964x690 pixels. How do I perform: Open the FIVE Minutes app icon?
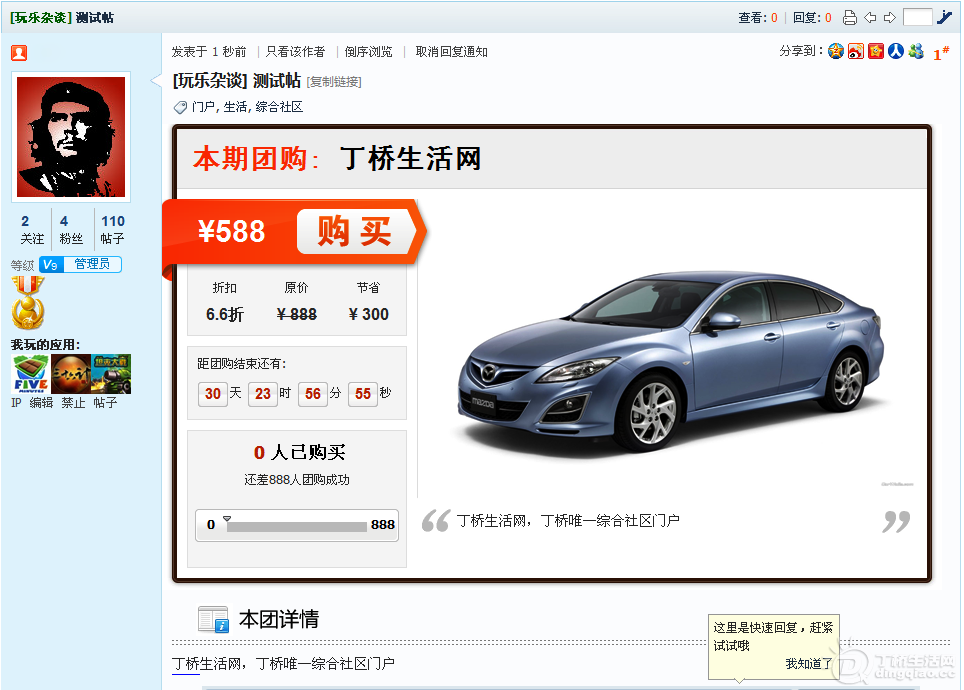(x=30, y=375)
